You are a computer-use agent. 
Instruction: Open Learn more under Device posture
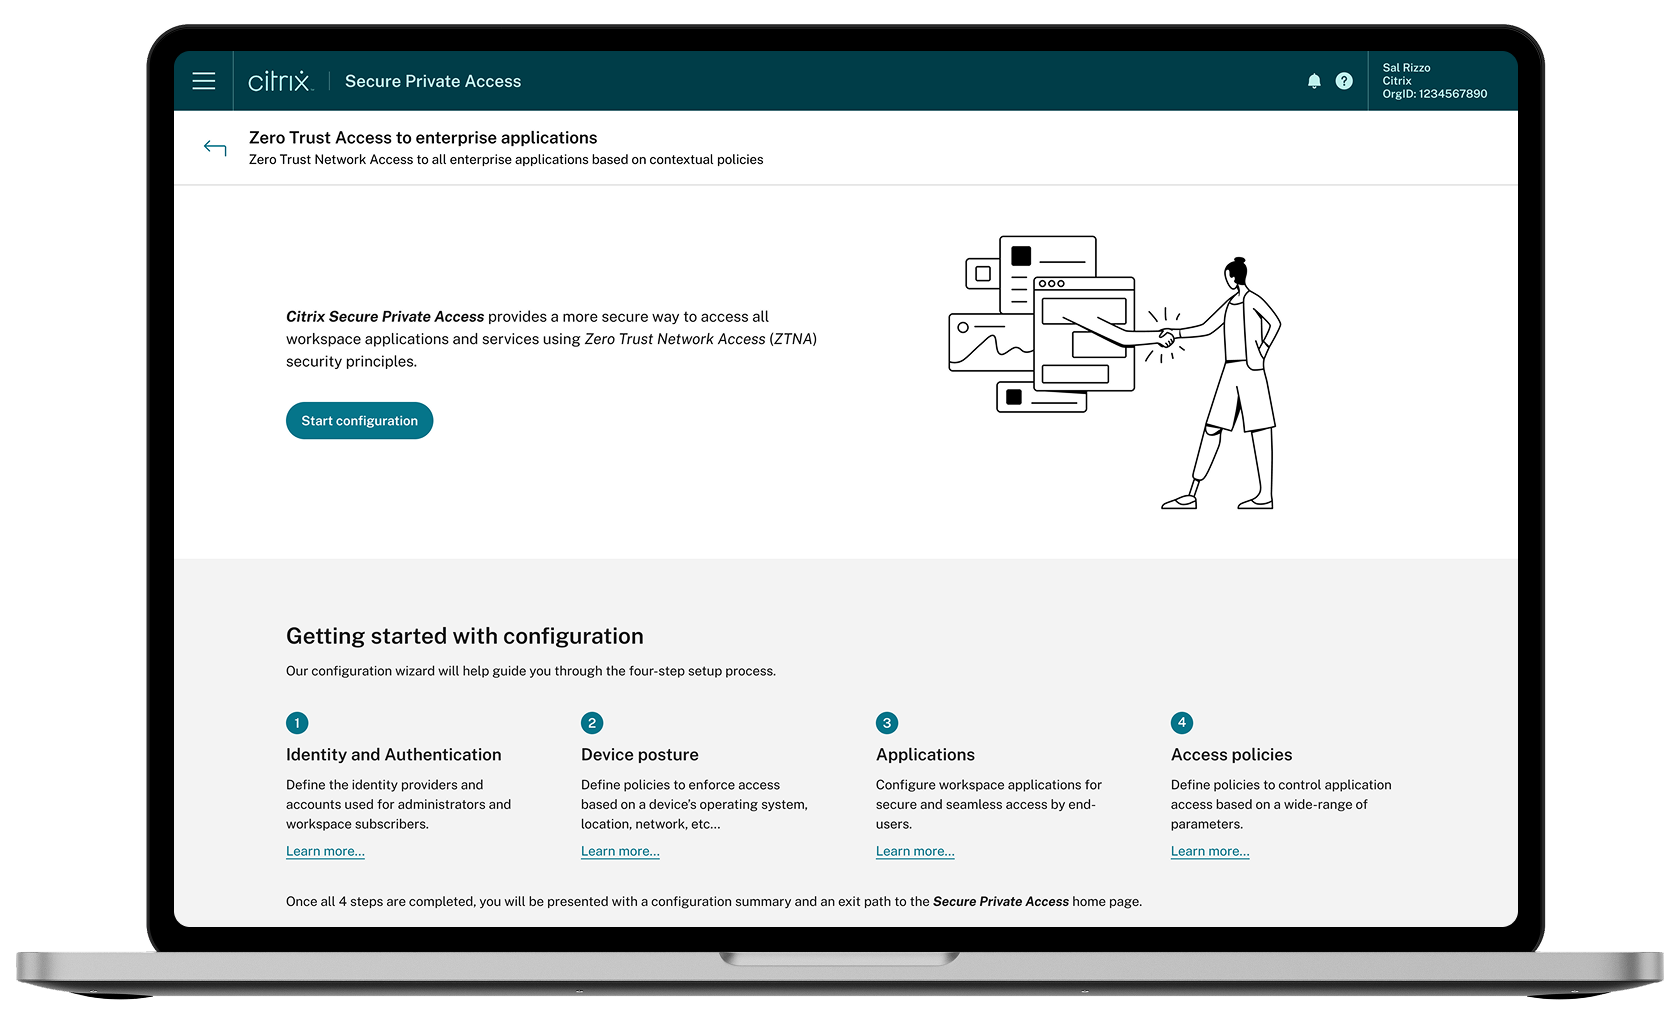[x=620, y=851]
